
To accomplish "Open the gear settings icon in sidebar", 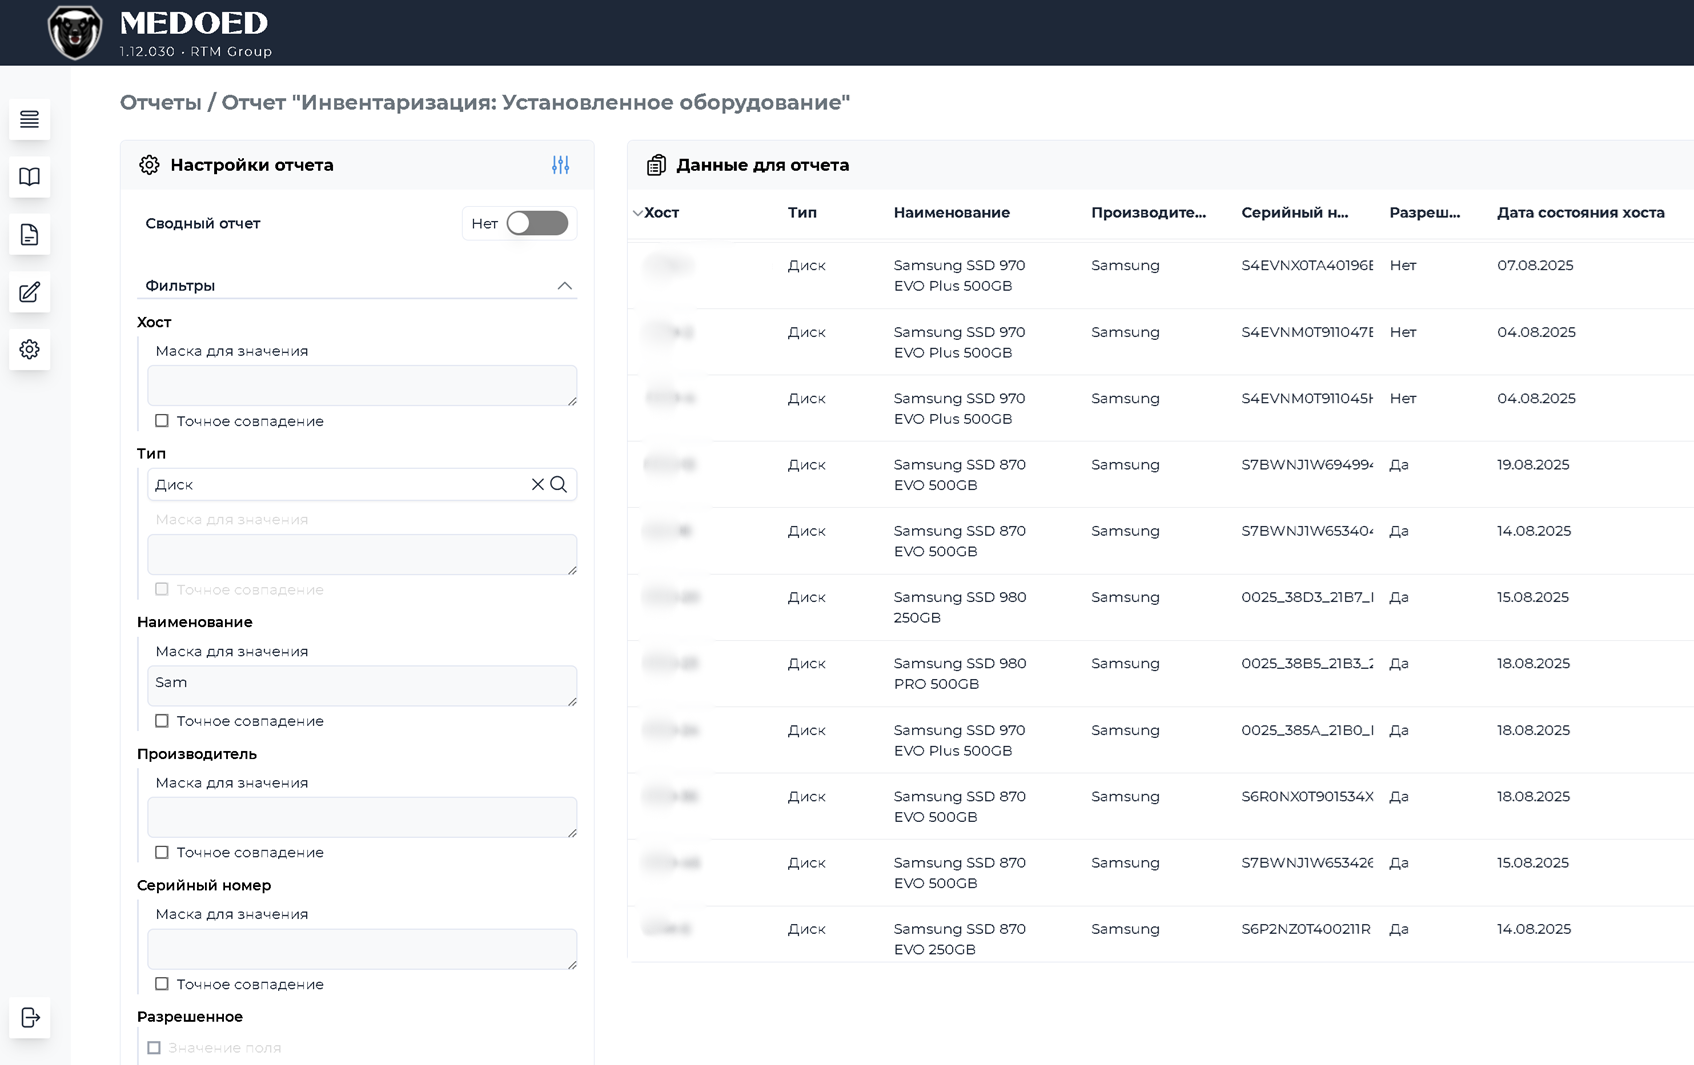I will pos(29,349).
